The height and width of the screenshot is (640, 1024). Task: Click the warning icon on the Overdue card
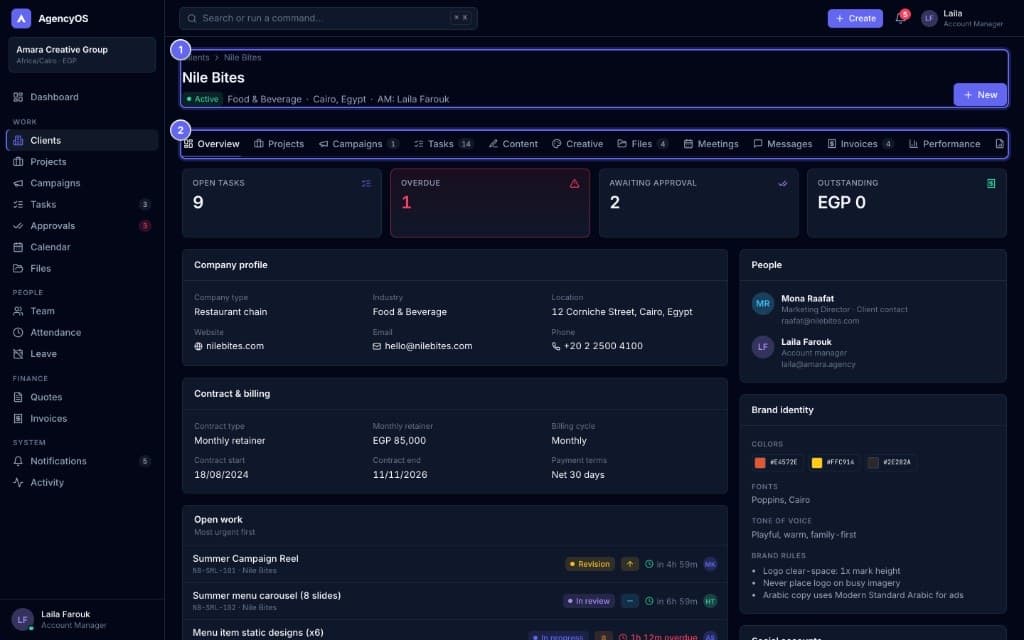pos(574,184)
